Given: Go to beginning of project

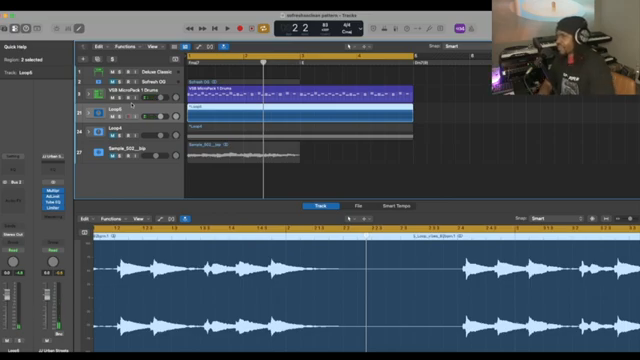Looking at the screenshot, I should click(215, 29).
